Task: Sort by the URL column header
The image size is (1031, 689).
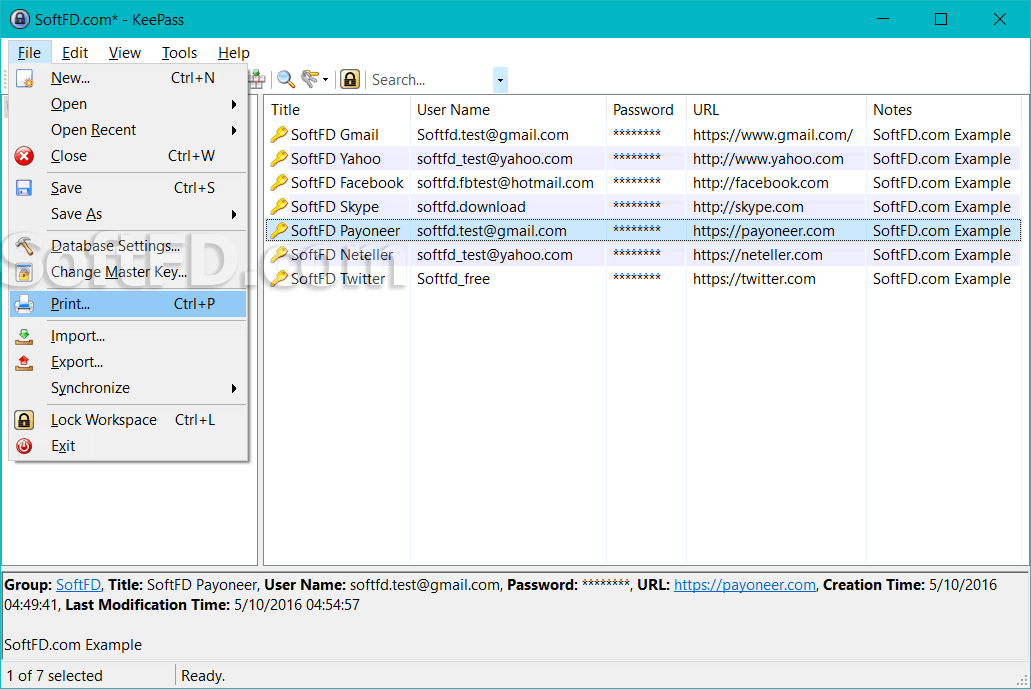Action: [777, 110]
